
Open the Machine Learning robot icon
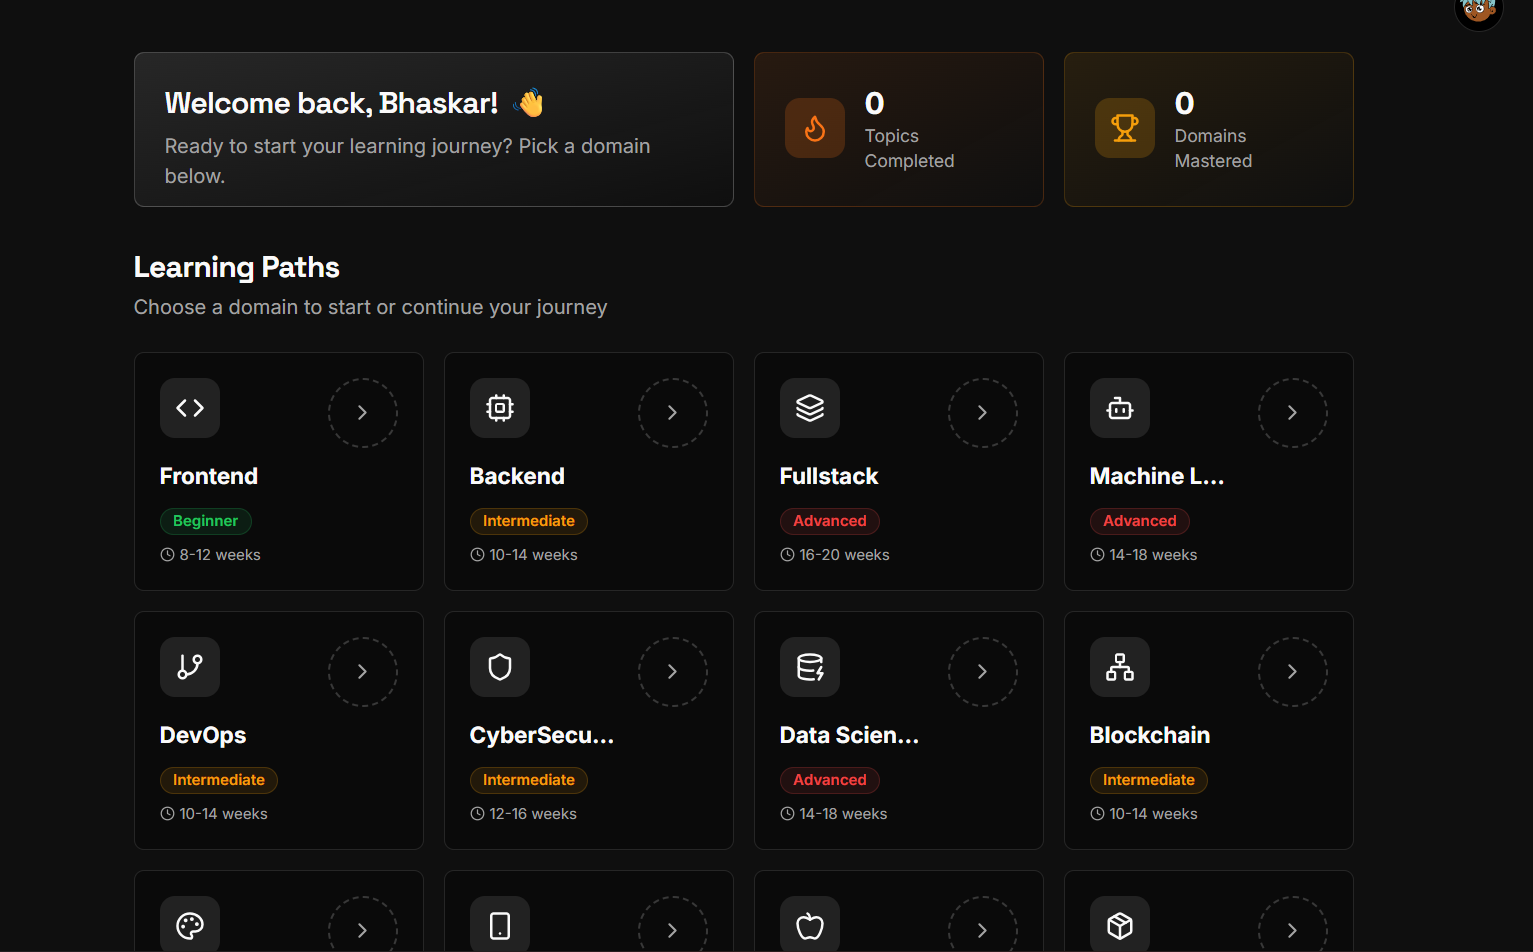click(x=1120, y=408)
